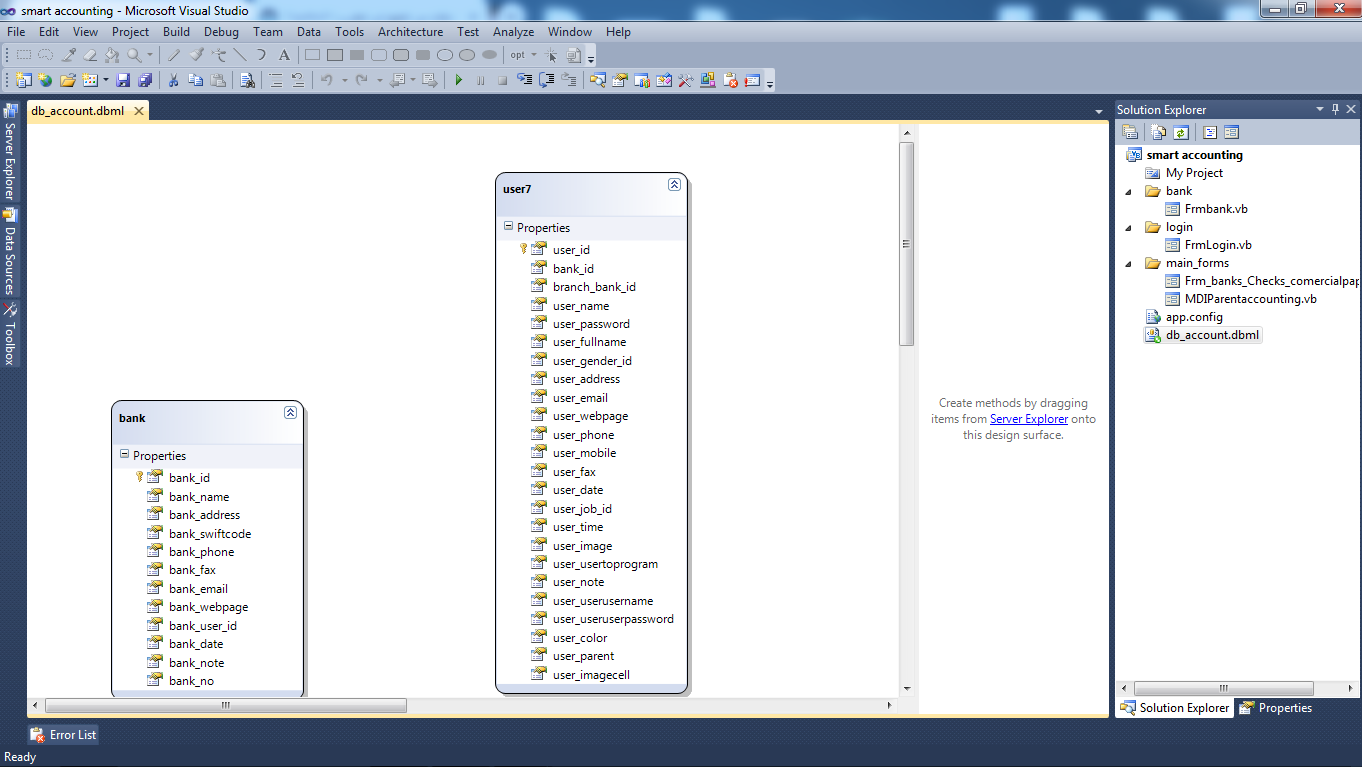Open the Build menu
The height and width of the screenshot is (767, 1362).
point(176,32)
